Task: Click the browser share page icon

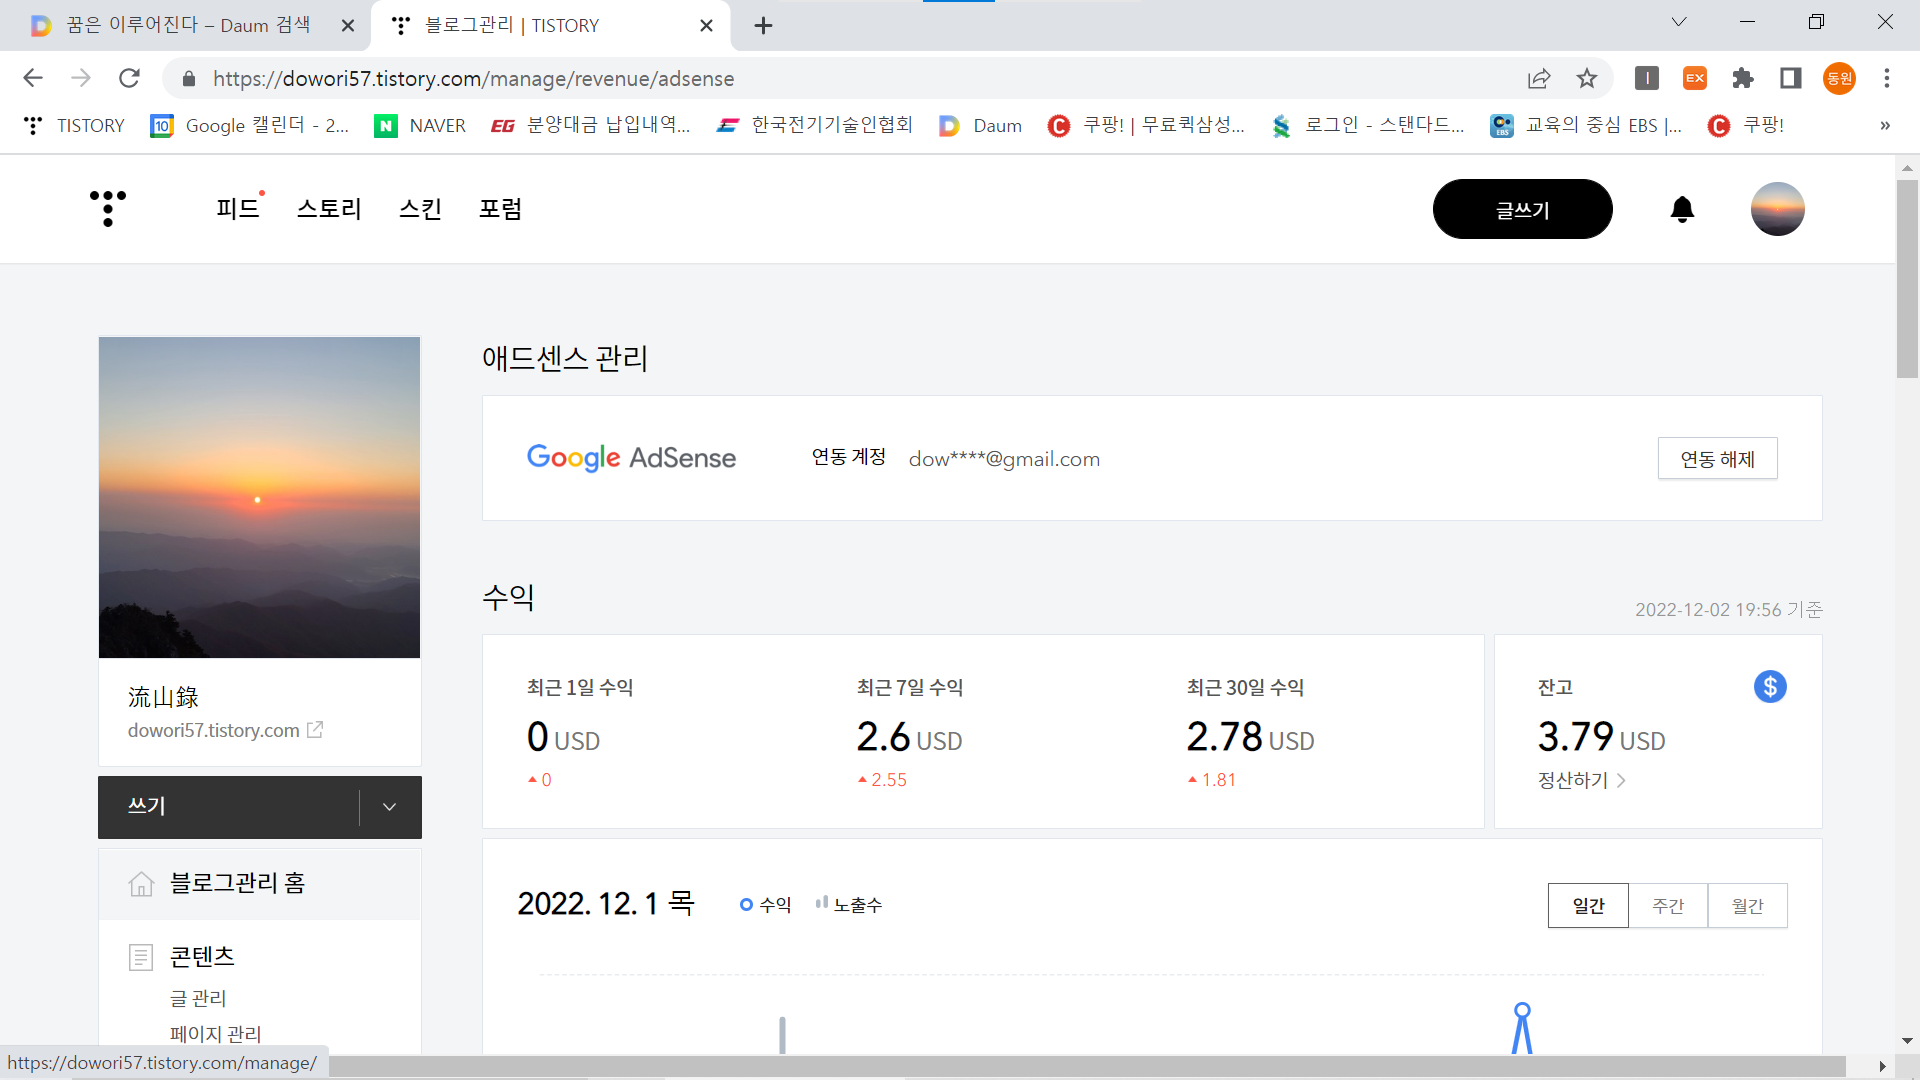Action: click(1539, 78)
